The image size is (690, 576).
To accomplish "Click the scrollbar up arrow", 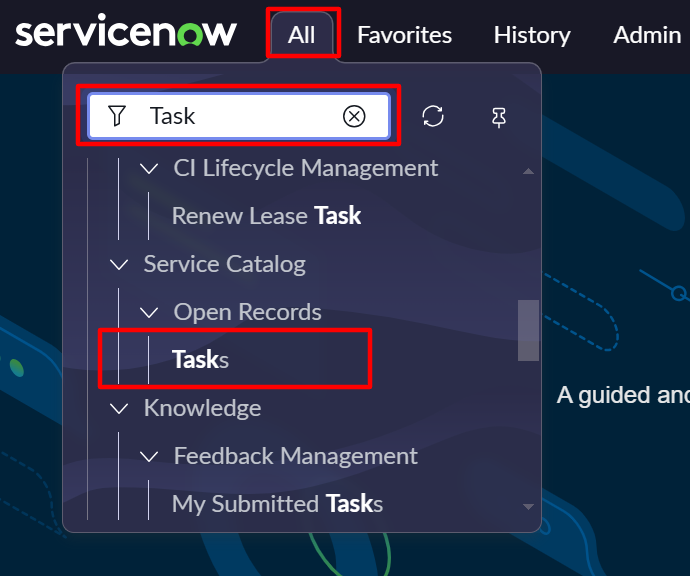I will click(x=529, y=171).
